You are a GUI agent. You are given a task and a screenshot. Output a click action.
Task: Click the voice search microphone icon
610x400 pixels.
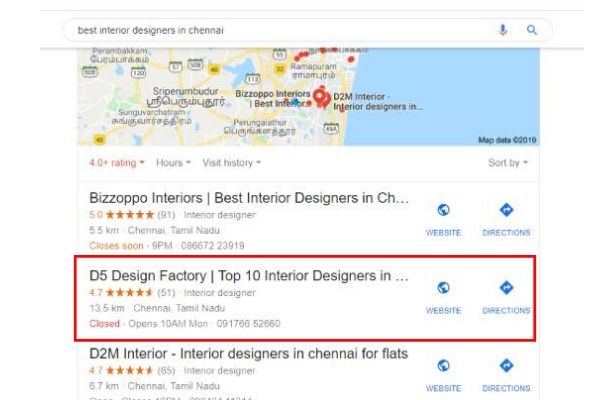503,30
